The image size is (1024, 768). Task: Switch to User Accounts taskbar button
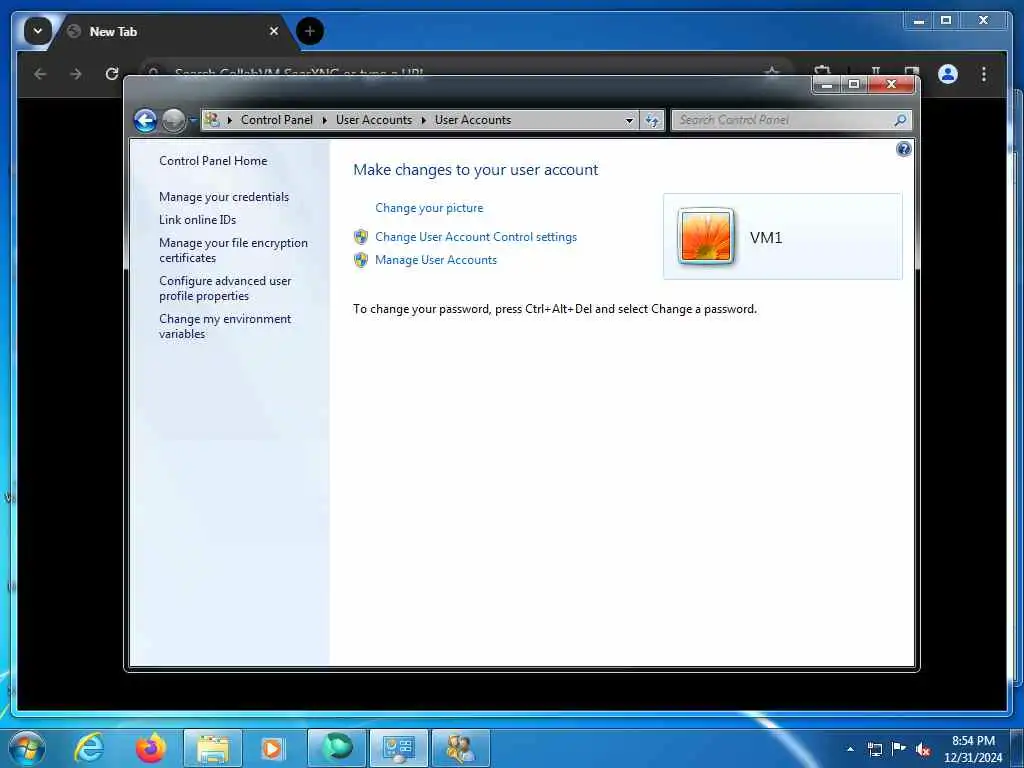460,748
